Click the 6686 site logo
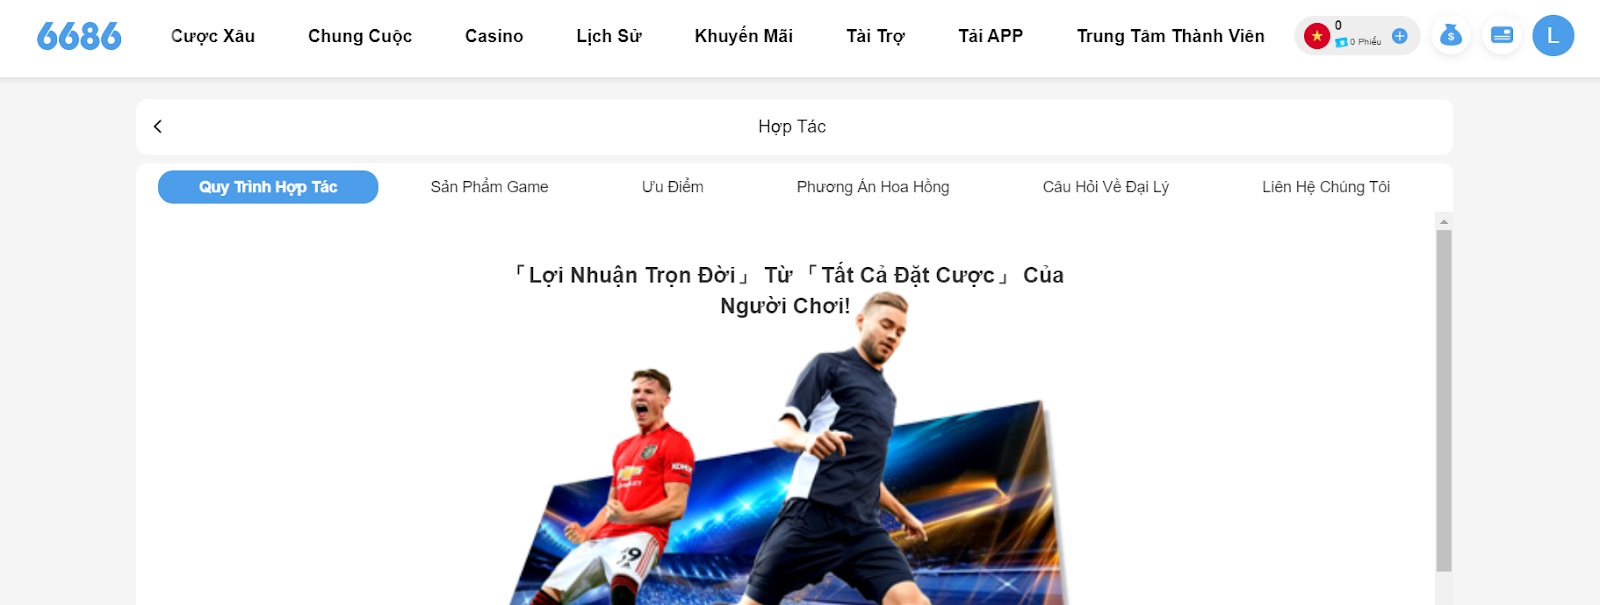This screenshot has height=605, width=1600. [79, 37]
